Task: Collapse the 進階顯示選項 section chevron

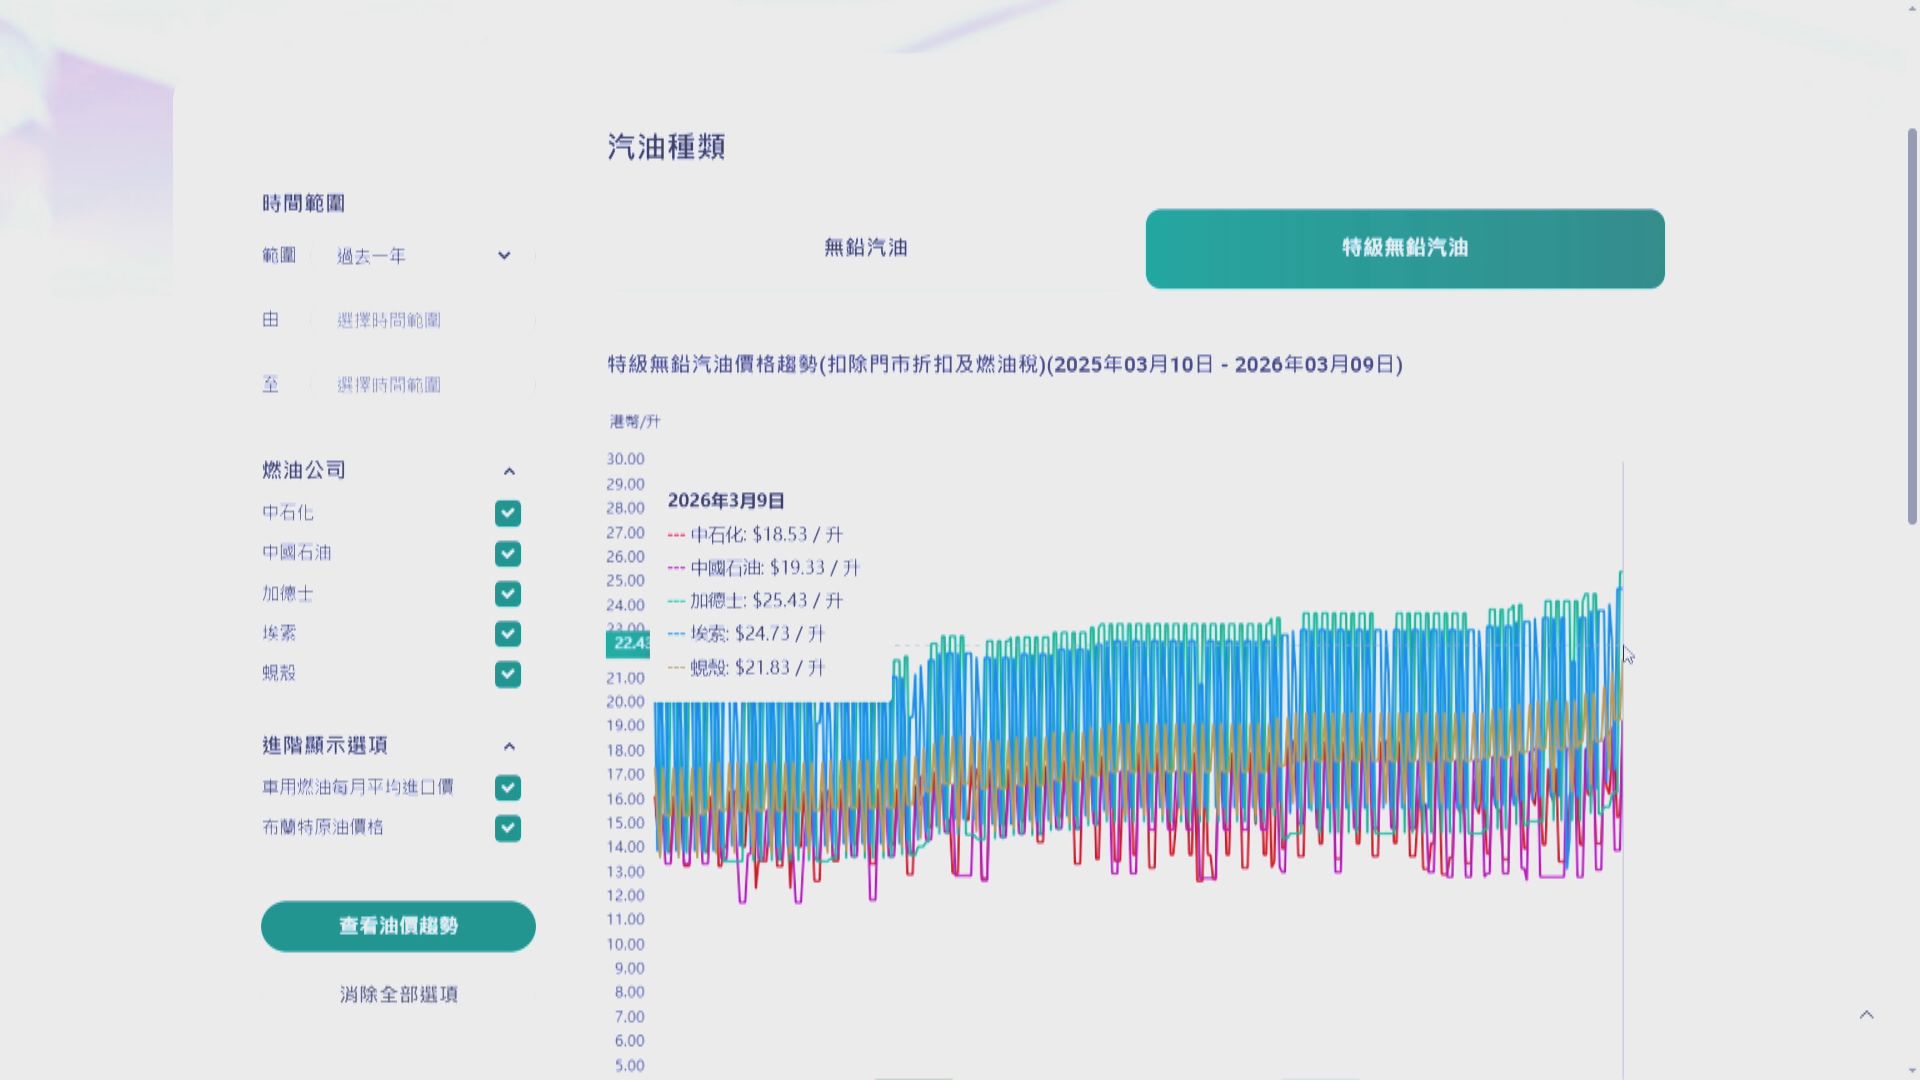Action: [511, 746]
